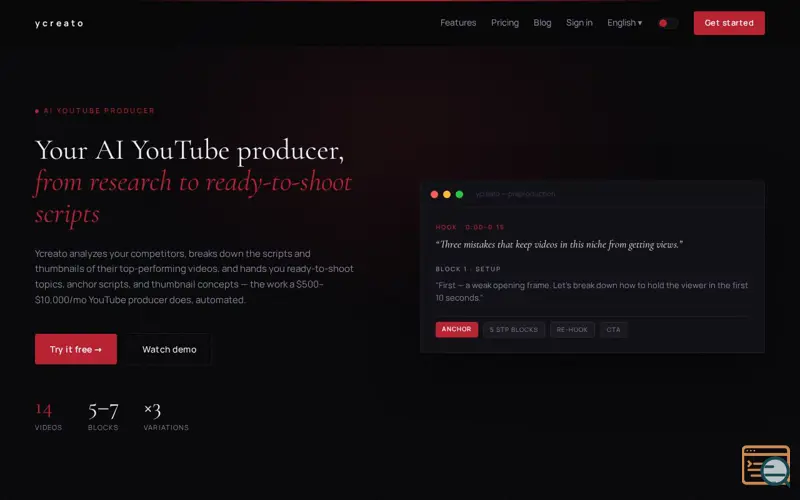The width and height of the screenshot is (800, 500).
Task: Click the Watch demo button
Action: click(169, 349)
